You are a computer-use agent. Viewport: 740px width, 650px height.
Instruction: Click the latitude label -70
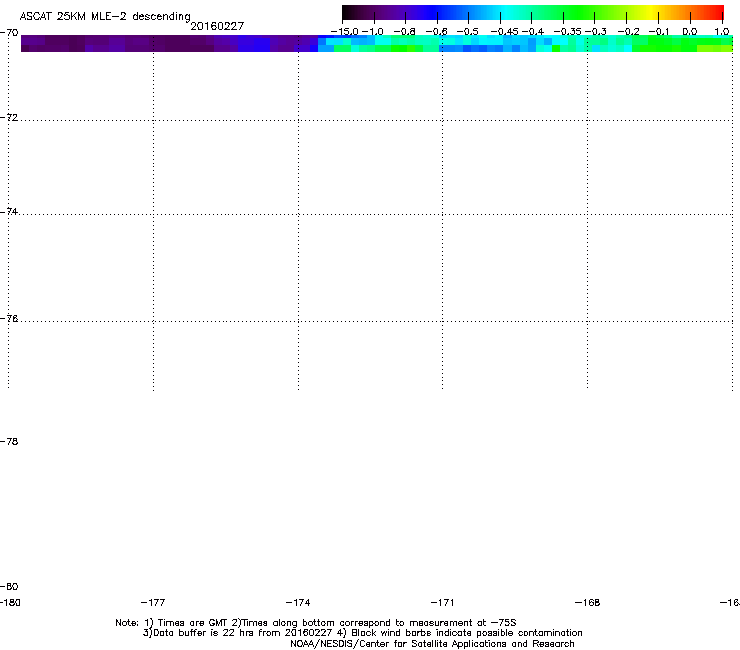click(x=9, y=33)
